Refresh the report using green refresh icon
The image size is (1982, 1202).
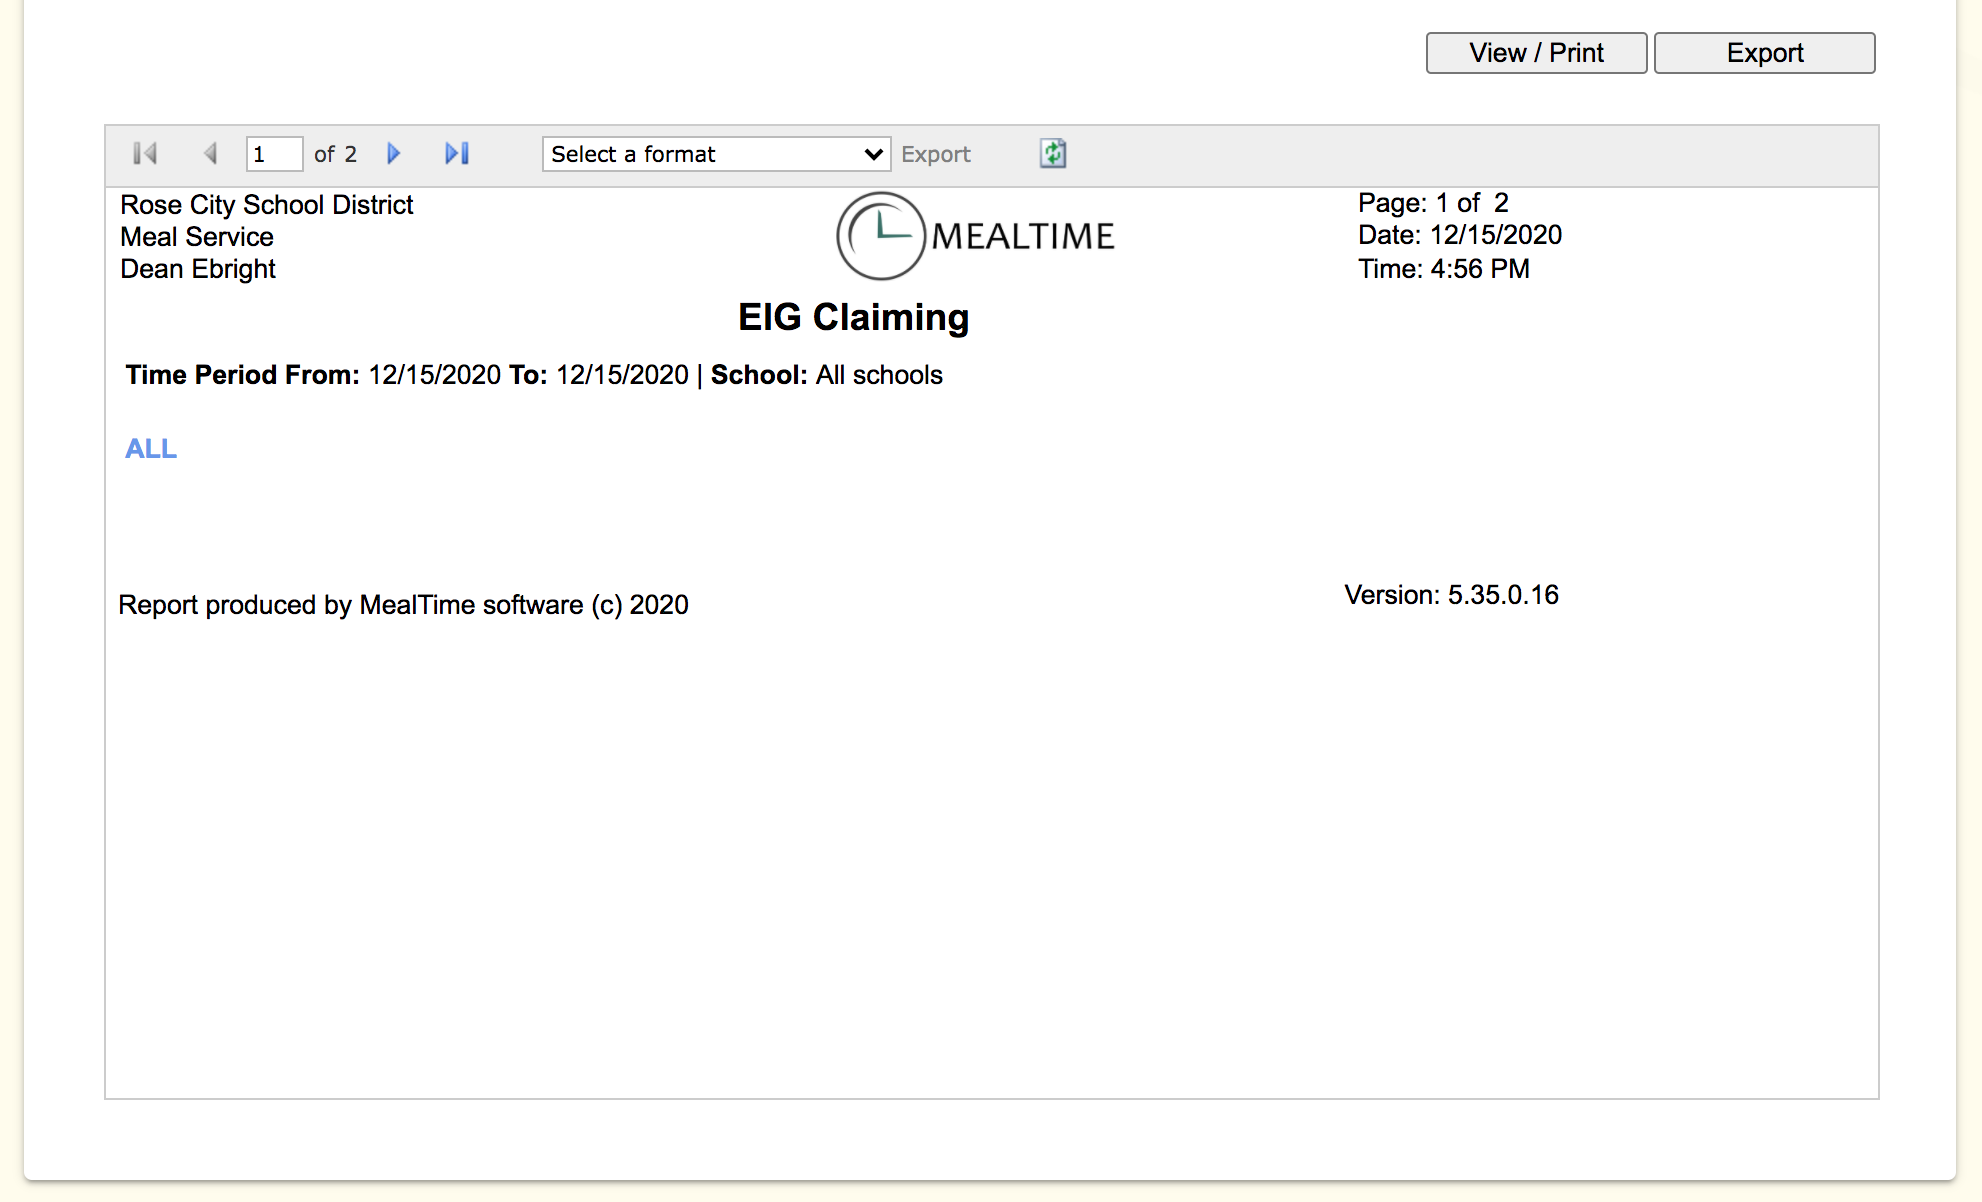point(1053,153)
